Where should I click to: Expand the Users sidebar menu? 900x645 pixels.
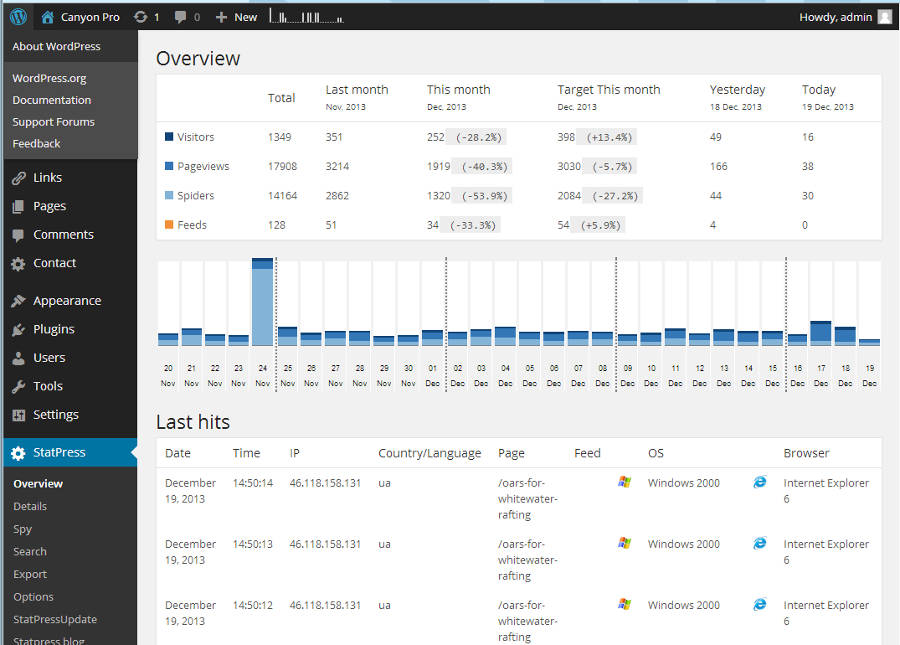click(49, 358)
